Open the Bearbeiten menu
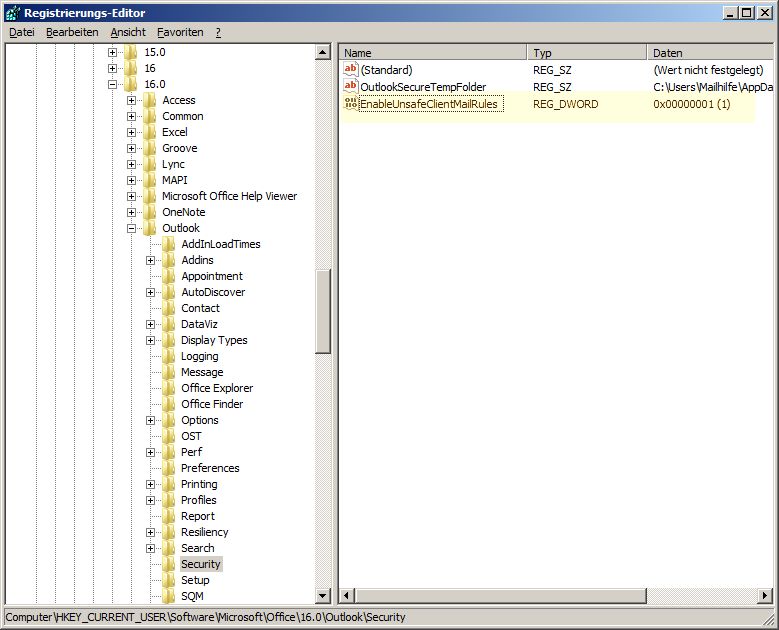Image resolution: width=779 pixels, height=630 pixels. coord(72,32)
